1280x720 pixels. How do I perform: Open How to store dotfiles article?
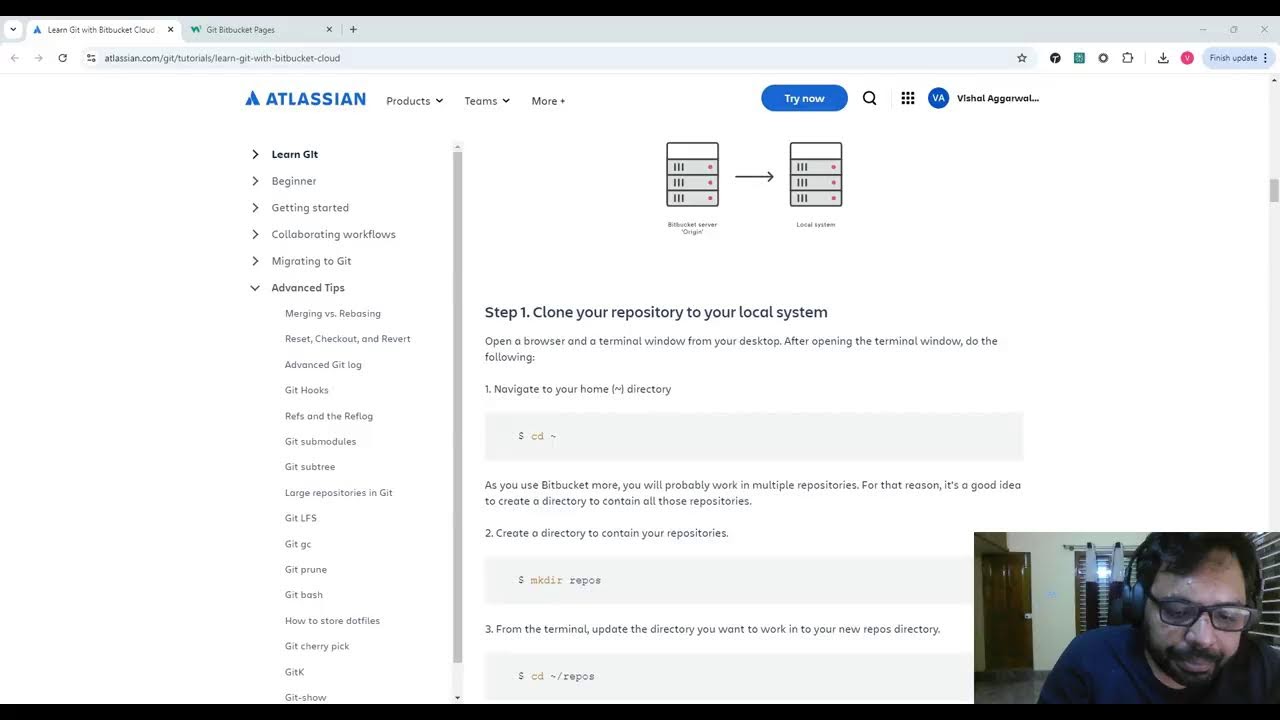point(332,621)
